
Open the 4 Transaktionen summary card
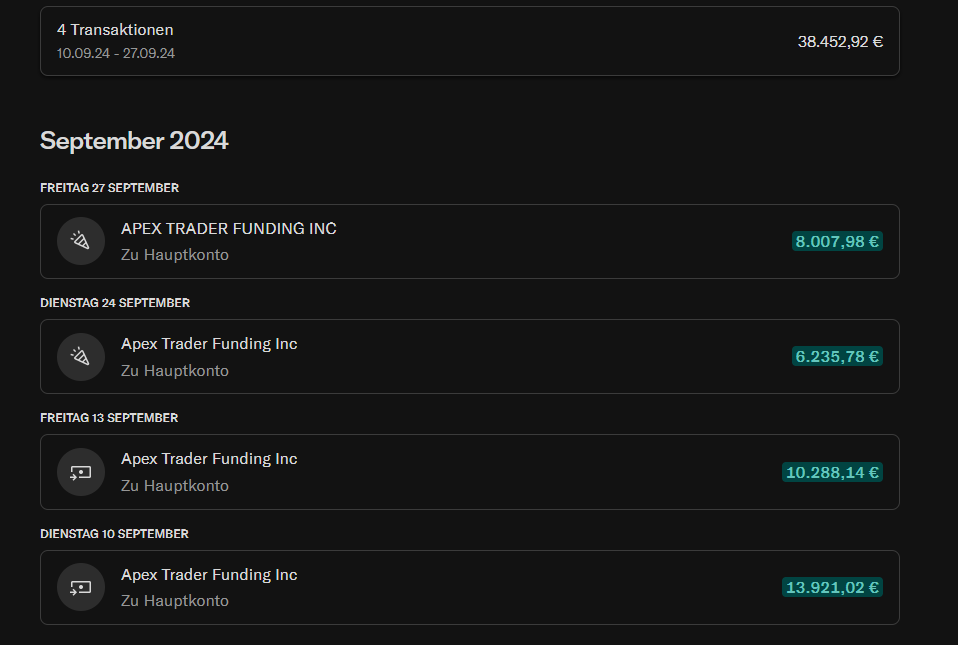469,42
